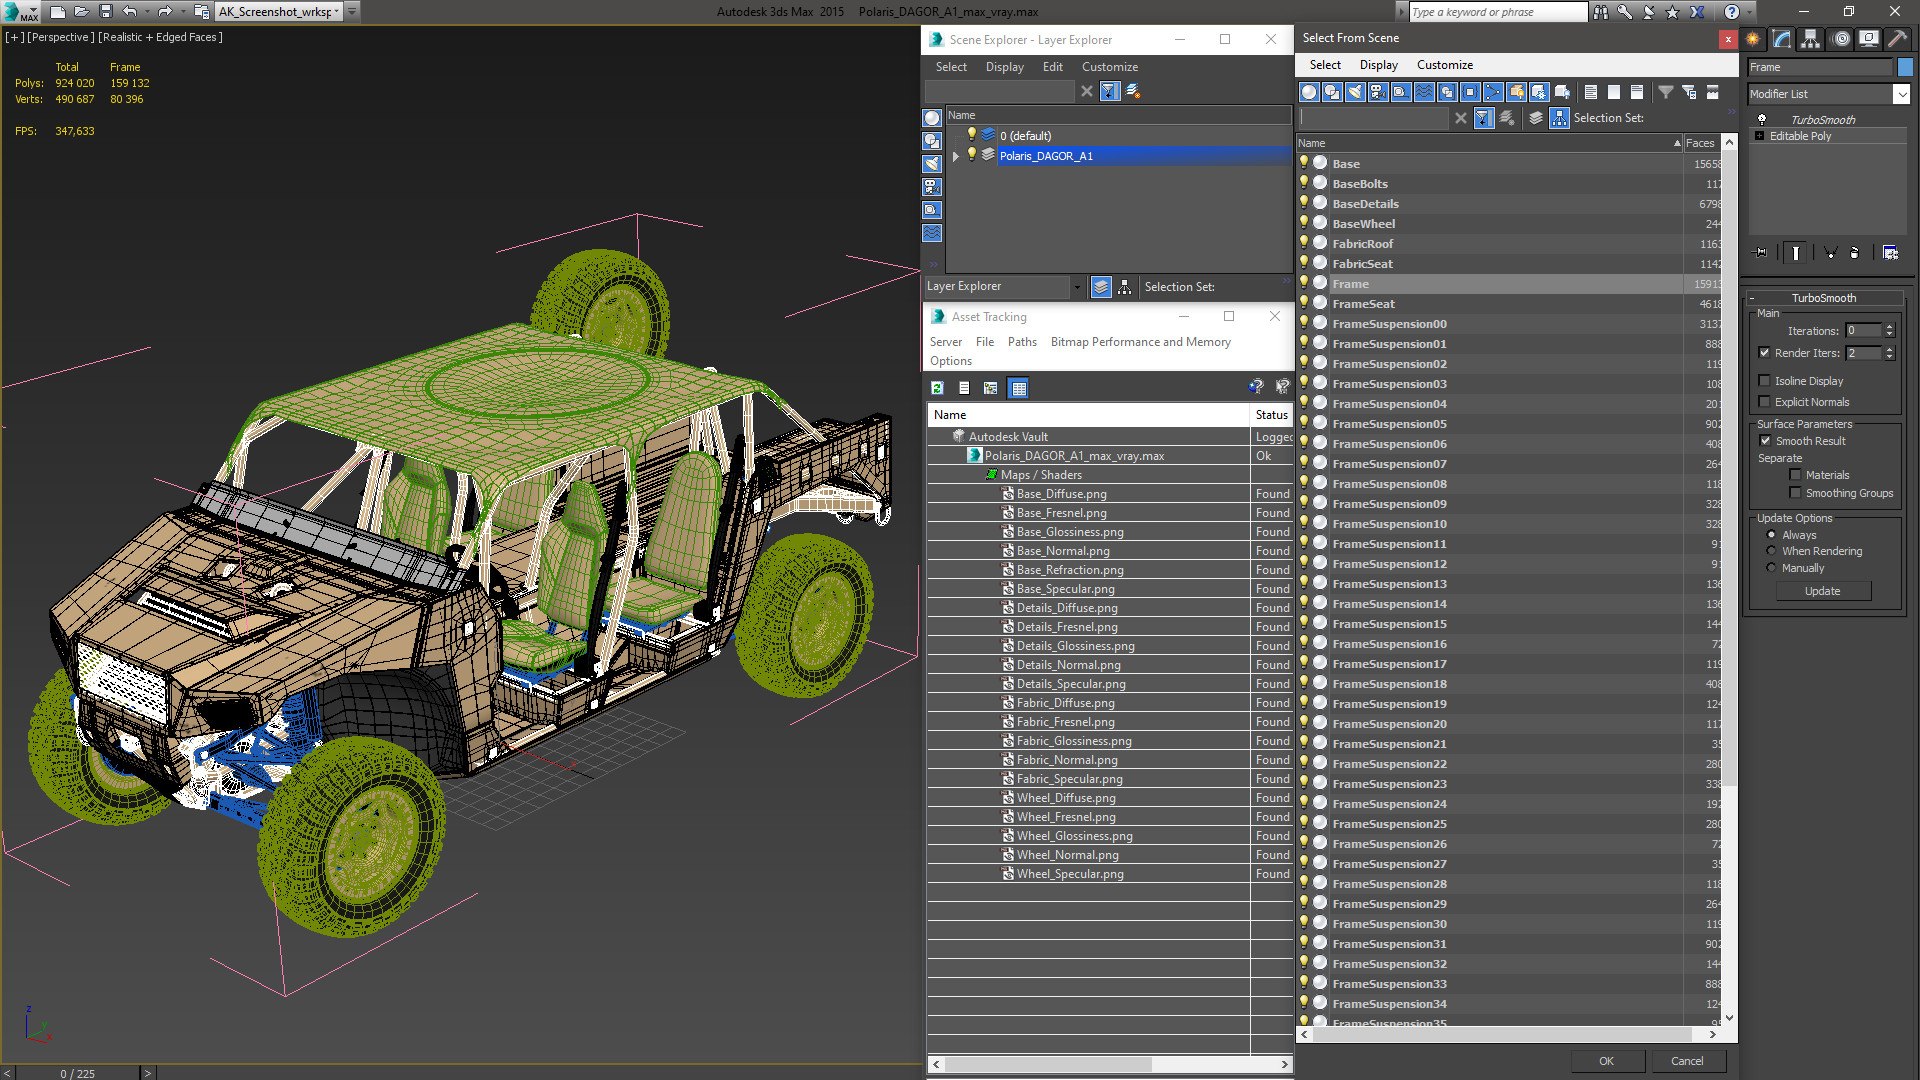Expand the Editable Poly modifier entry
The width and height of the screenshot is (1920, 1080).
point(1760,136)
